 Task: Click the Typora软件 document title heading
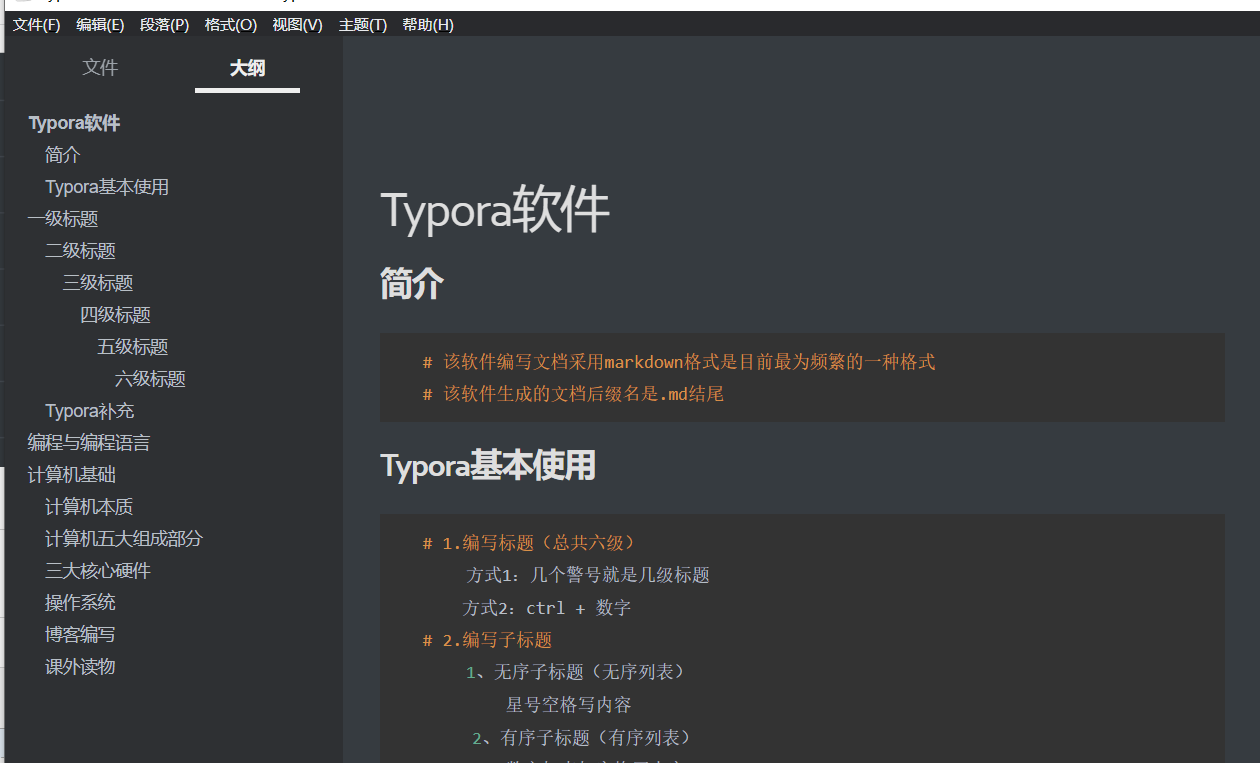494,210
